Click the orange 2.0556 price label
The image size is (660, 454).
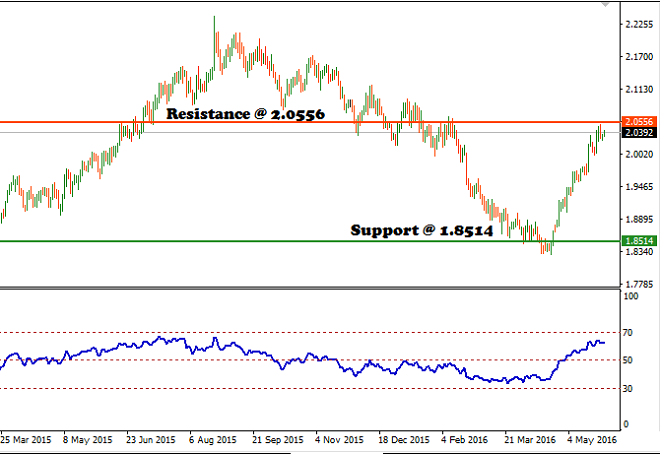[x=639, y=122]
